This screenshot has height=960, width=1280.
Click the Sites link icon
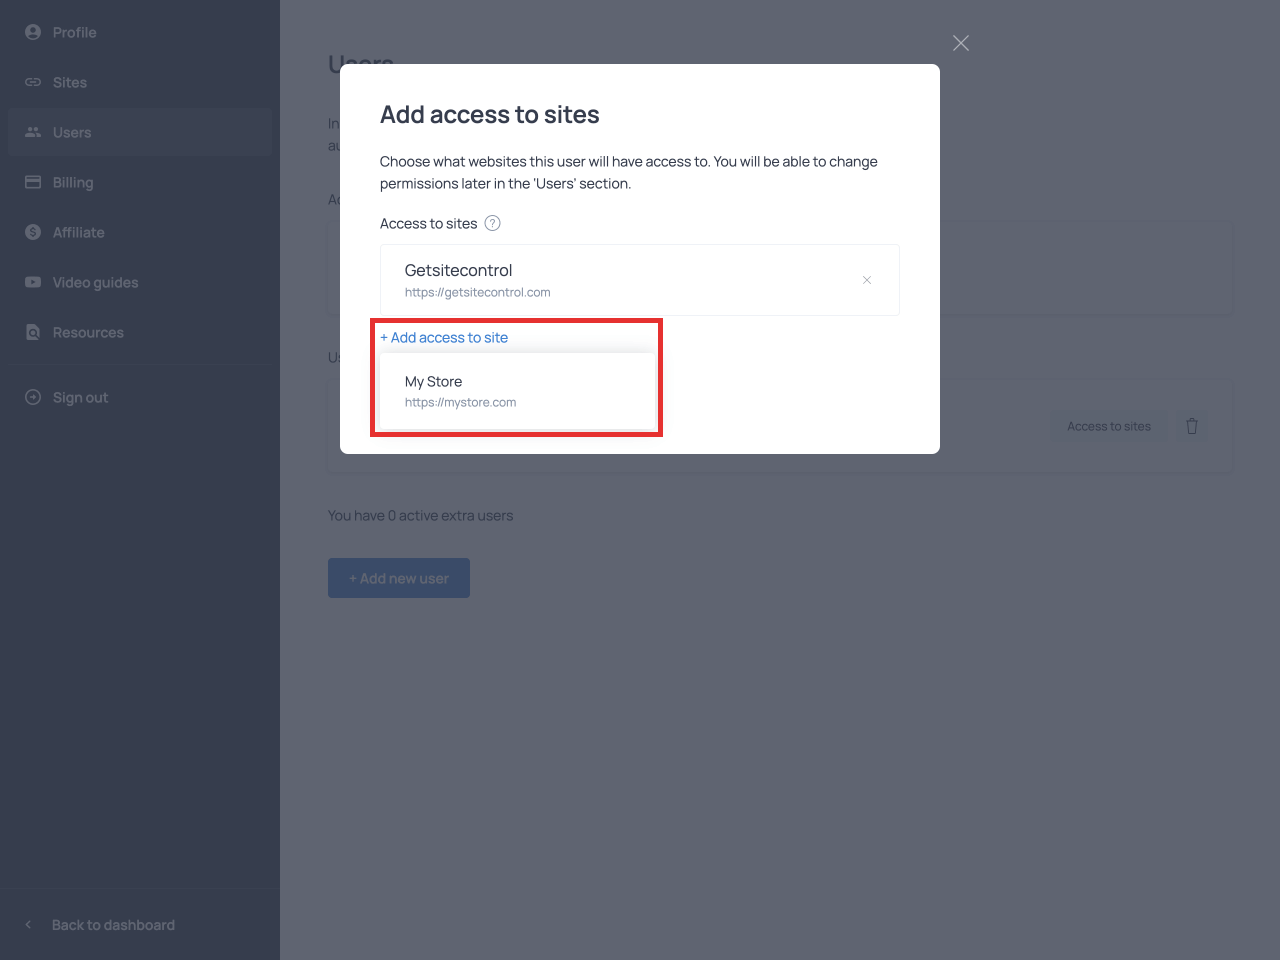[x=33, y=82]
